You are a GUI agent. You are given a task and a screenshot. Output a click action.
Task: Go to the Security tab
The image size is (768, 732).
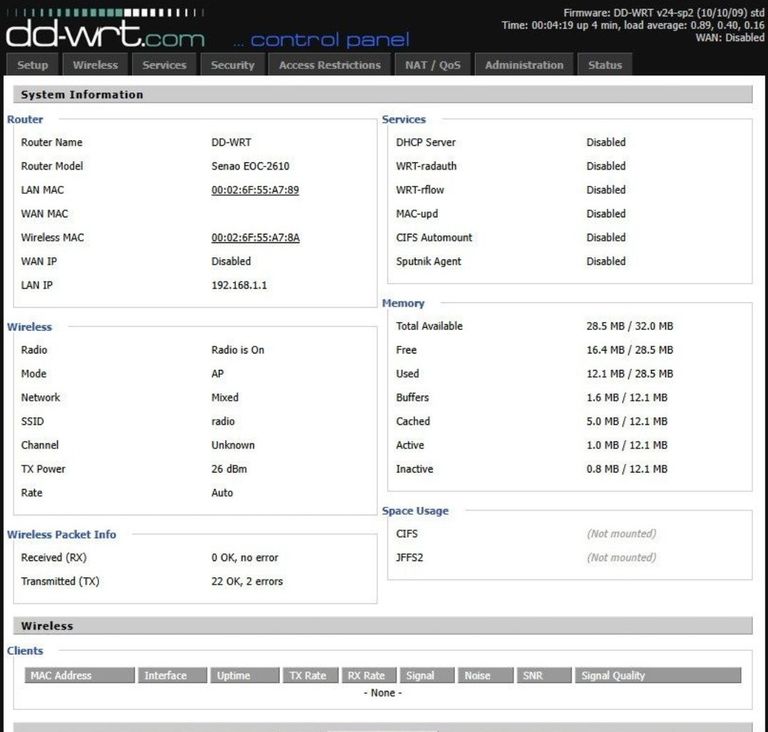[233, 65]
